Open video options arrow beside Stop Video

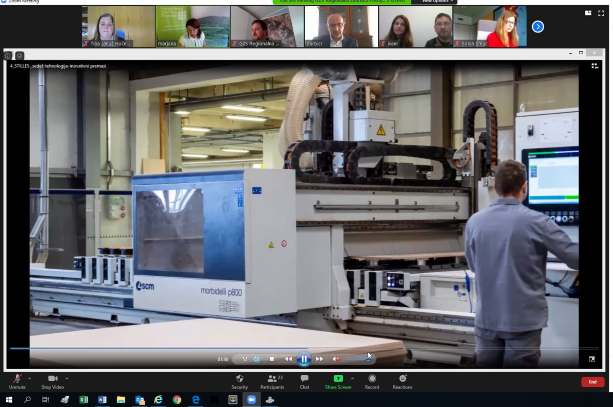(67, 378)
